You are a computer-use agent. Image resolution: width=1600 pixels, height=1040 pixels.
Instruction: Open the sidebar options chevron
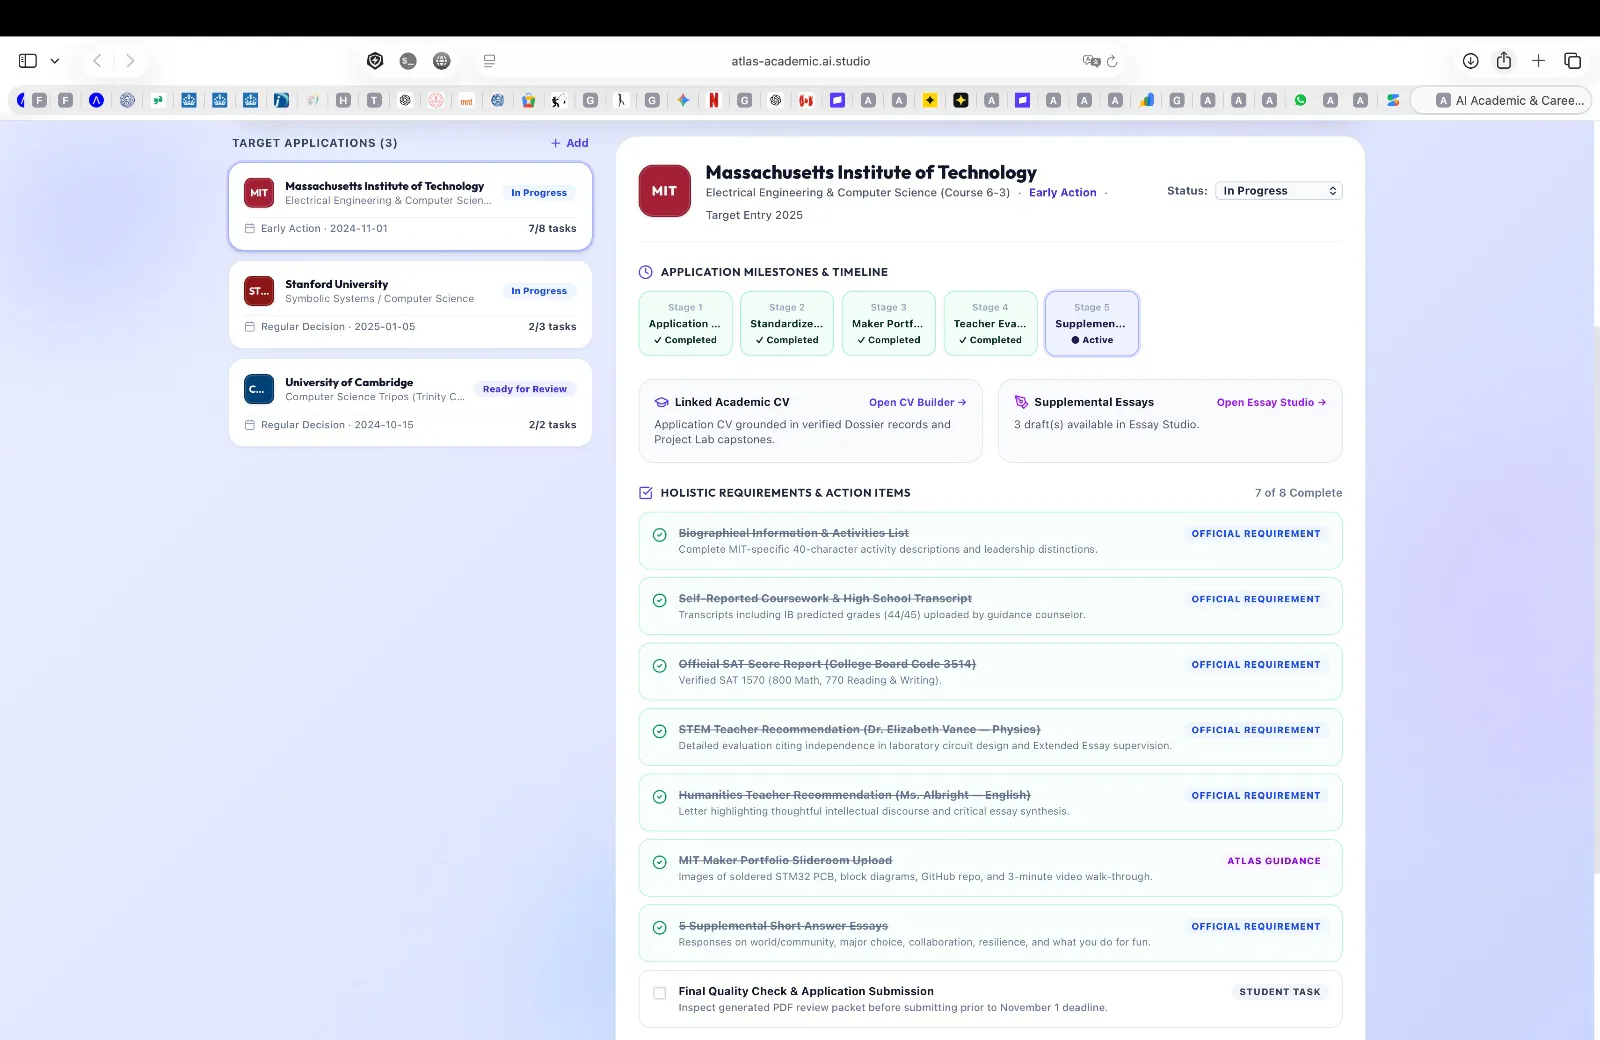pos(55,61)
